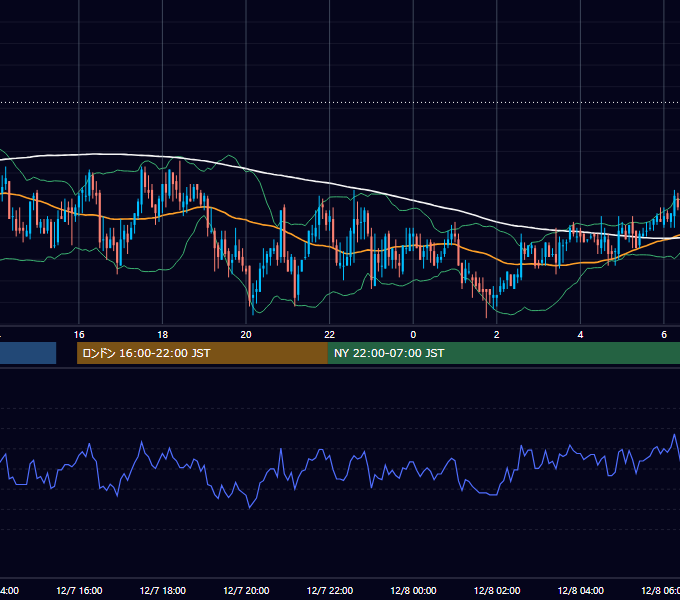
Task: Click the 12/8 04:00 date label
Action: click(x=581, y=591)
